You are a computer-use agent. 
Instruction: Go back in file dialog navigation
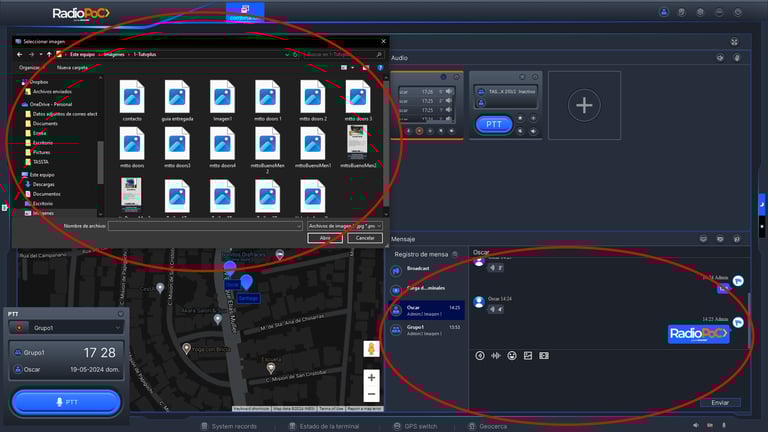coord(20,54)
